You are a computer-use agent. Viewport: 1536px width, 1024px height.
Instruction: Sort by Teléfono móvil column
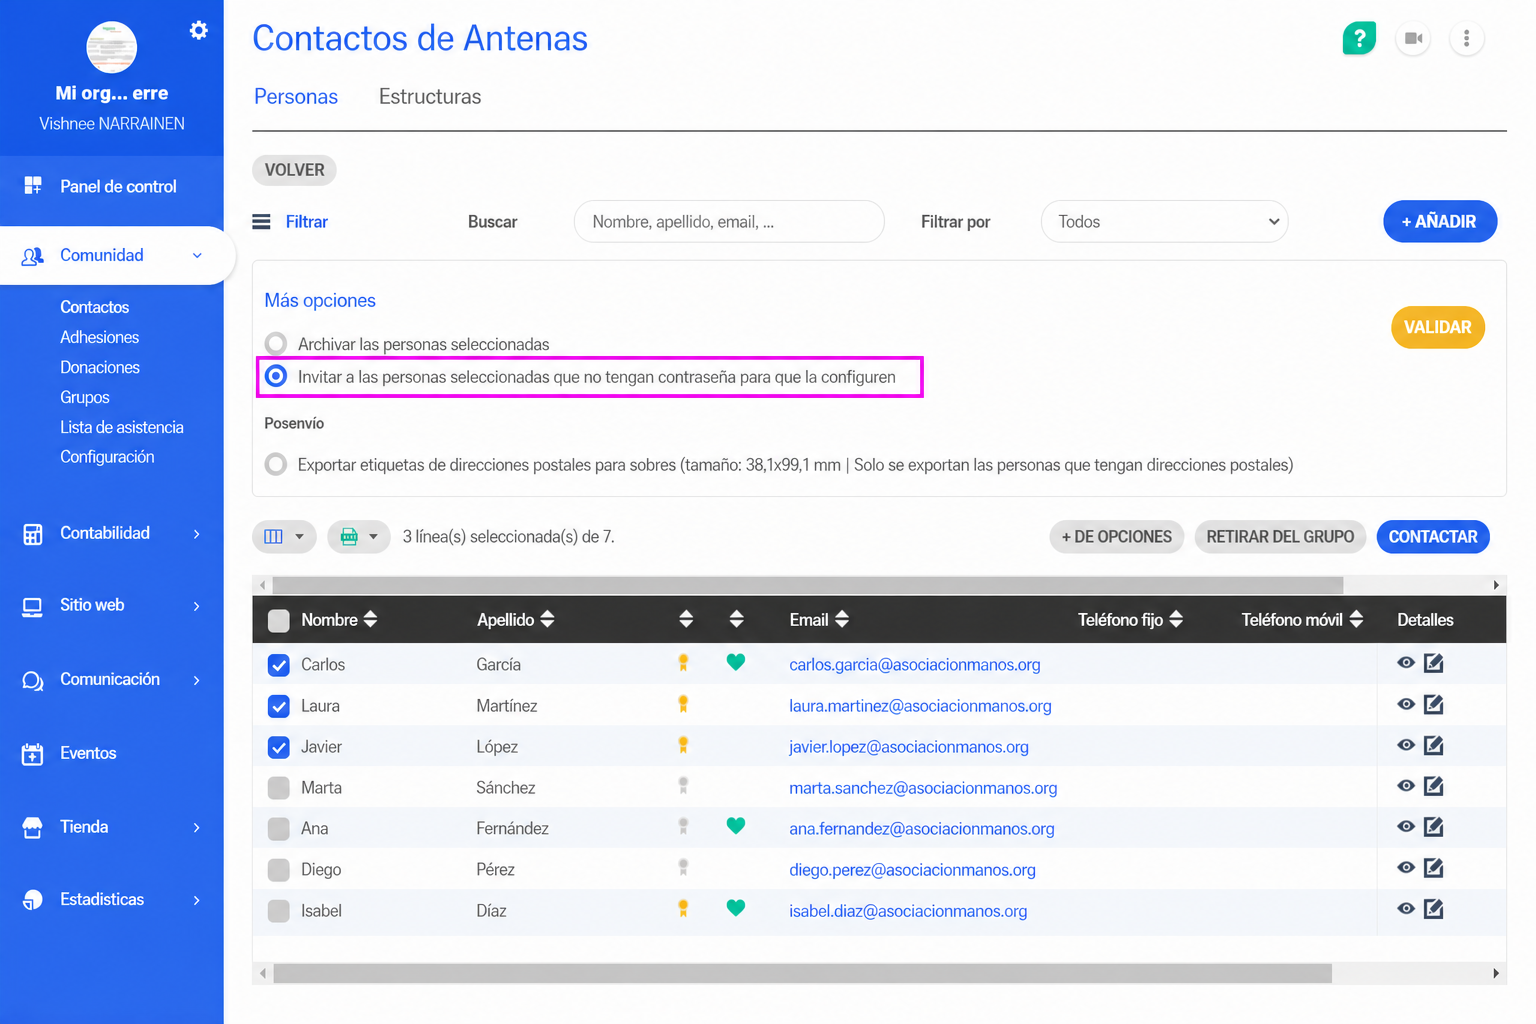[x=1356, y=619]
